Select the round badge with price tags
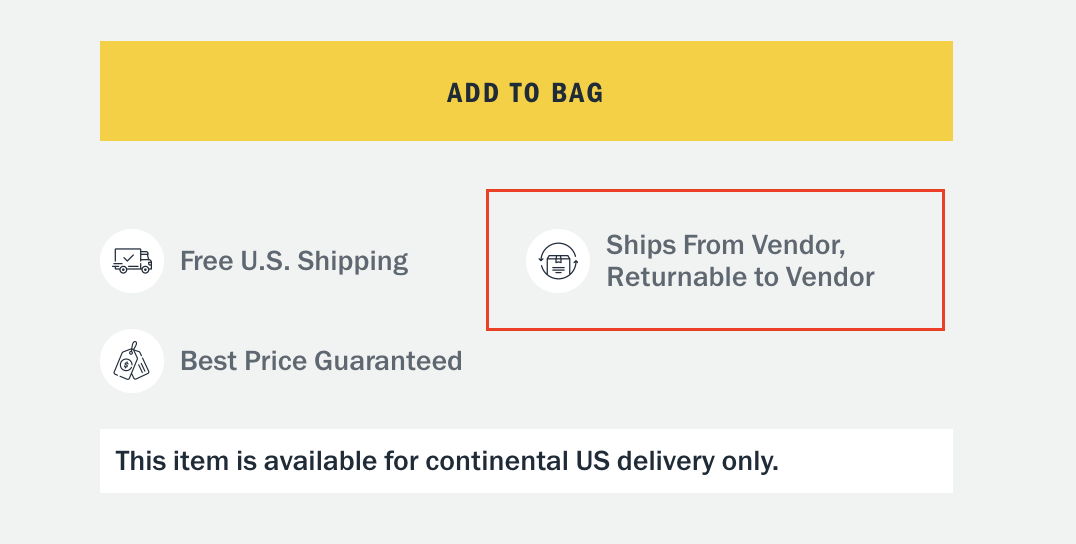 pyautogui.click(x=132, y=361)
